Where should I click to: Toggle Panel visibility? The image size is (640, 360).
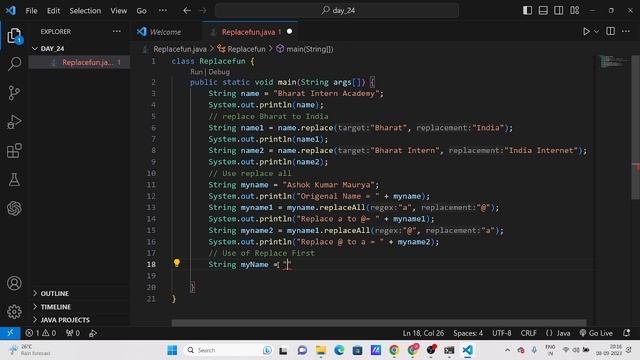point(543,10)
